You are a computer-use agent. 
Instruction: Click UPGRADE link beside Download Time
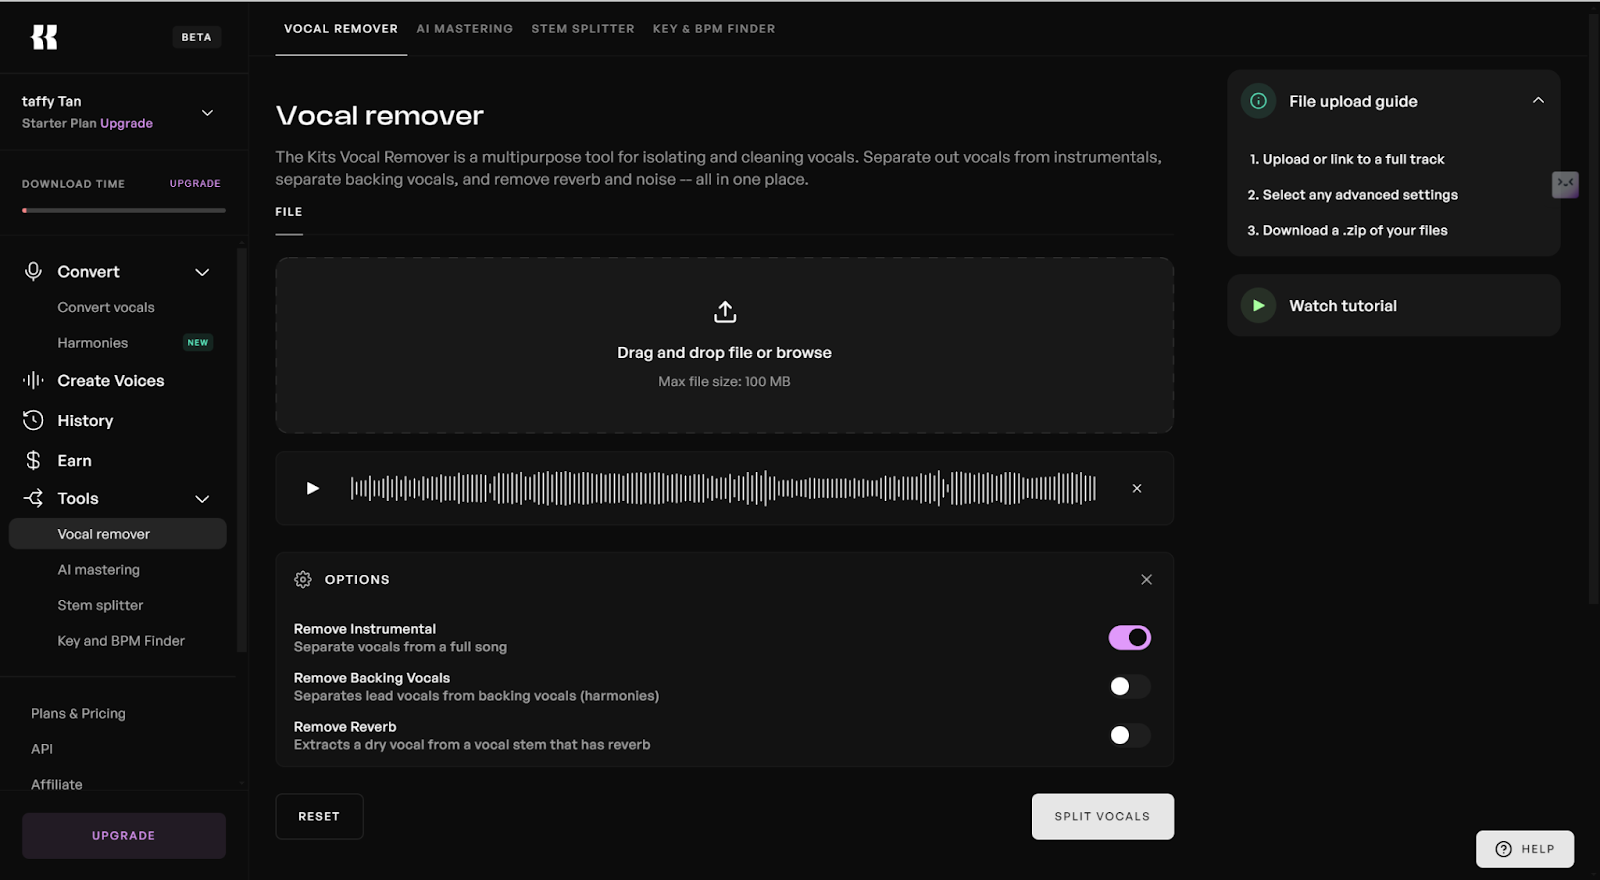pyautogui.click(x=195, y=183)
